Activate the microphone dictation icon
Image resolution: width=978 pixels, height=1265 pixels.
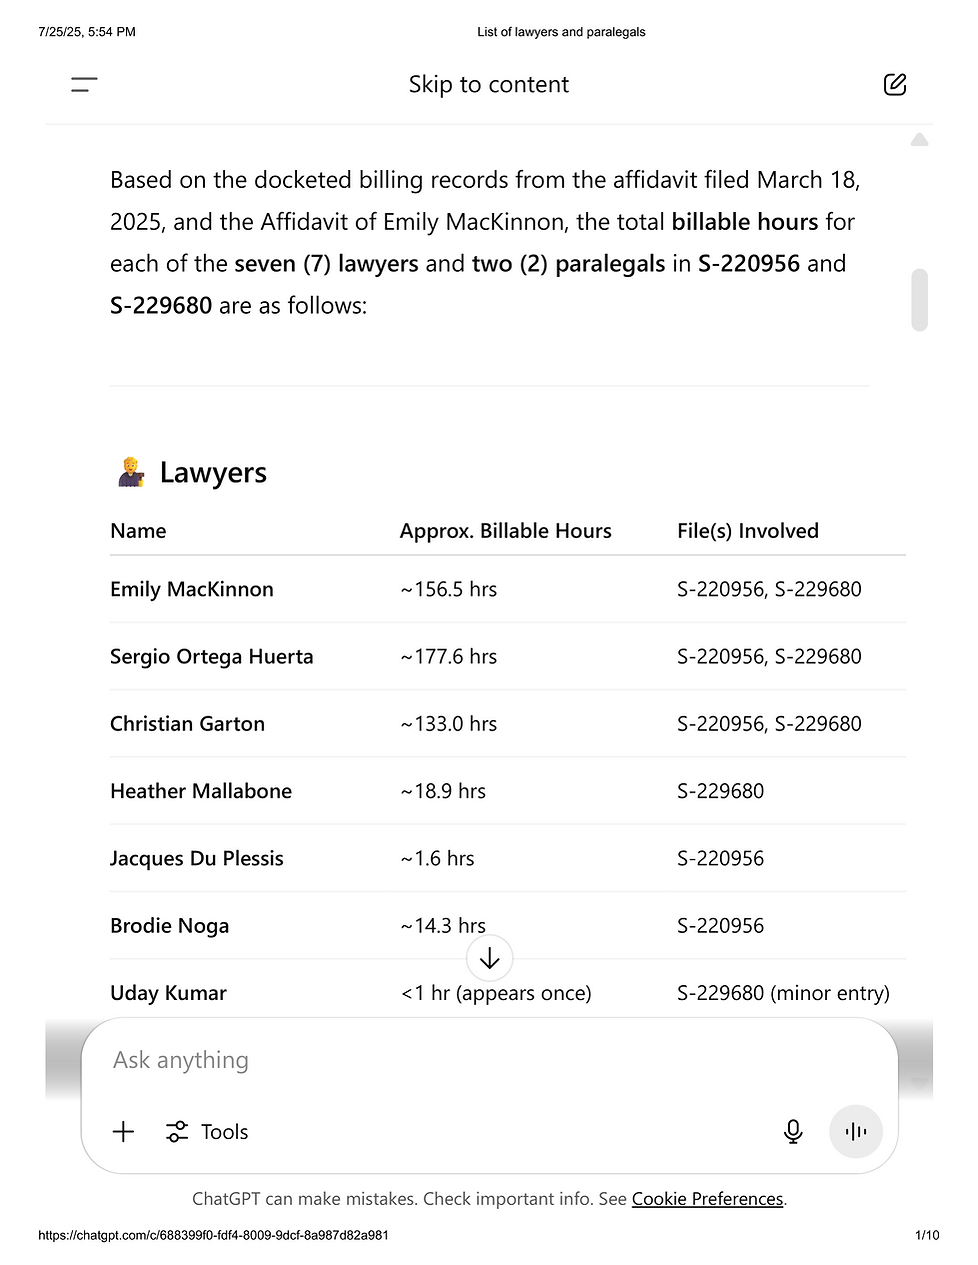793,1131
